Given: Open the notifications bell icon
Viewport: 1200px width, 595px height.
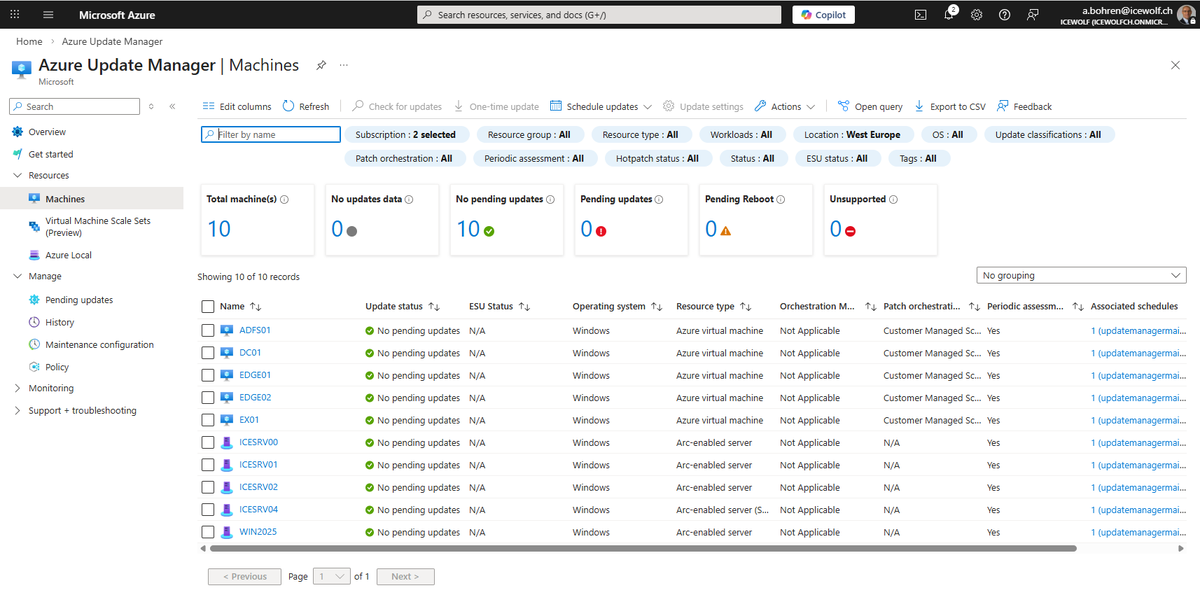Looking at the screenshot, I should (x=949, y=15).
